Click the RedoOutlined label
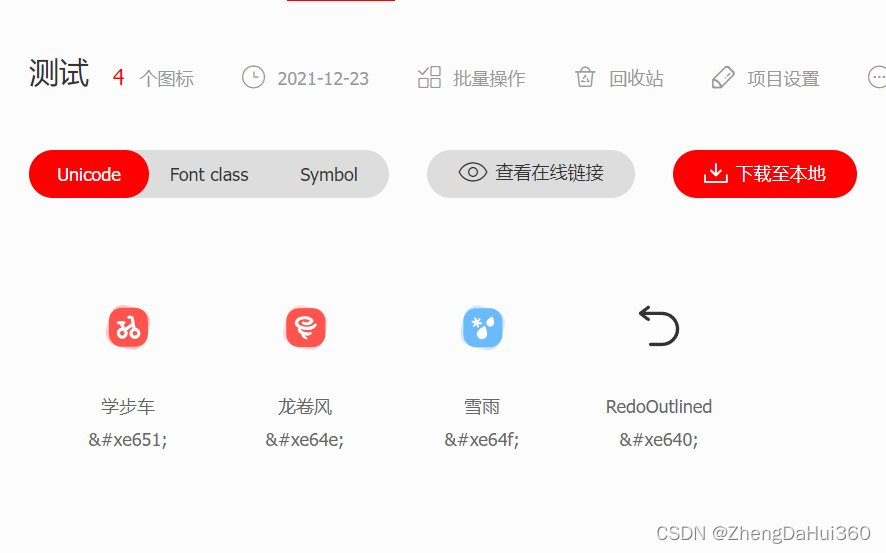The image size is (886, 553). coord(659,407)
